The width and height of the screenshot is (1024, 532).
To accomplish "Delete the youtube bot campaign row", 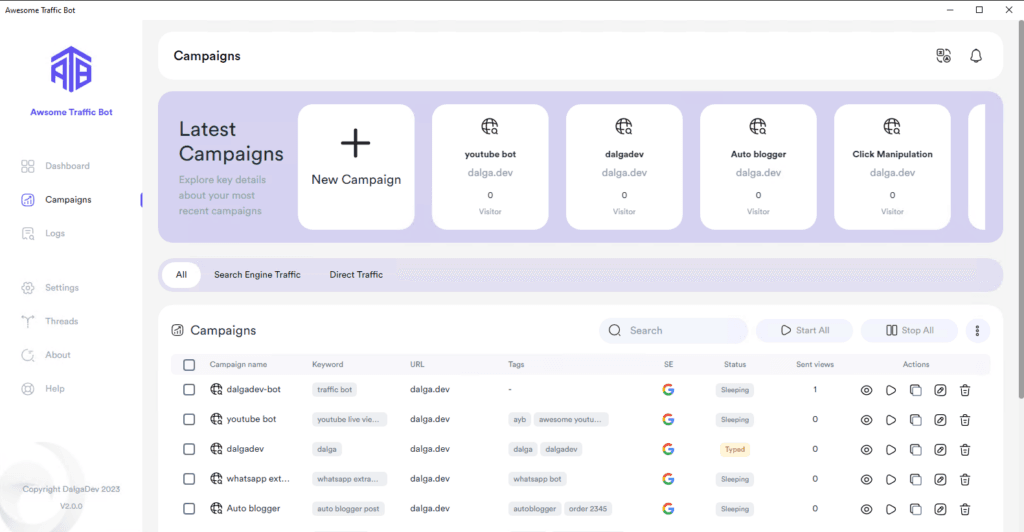I will coord(965,420).
